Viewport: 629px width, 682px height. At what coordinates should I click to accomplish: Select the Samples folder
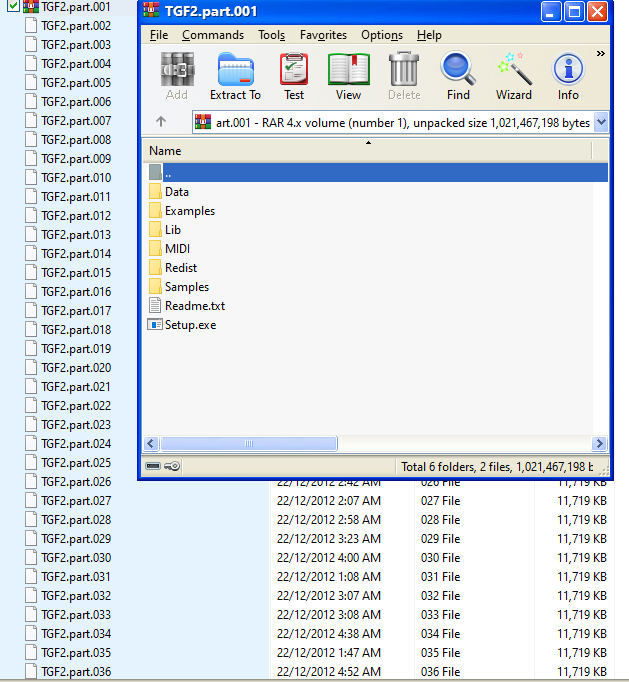point(187,287)
